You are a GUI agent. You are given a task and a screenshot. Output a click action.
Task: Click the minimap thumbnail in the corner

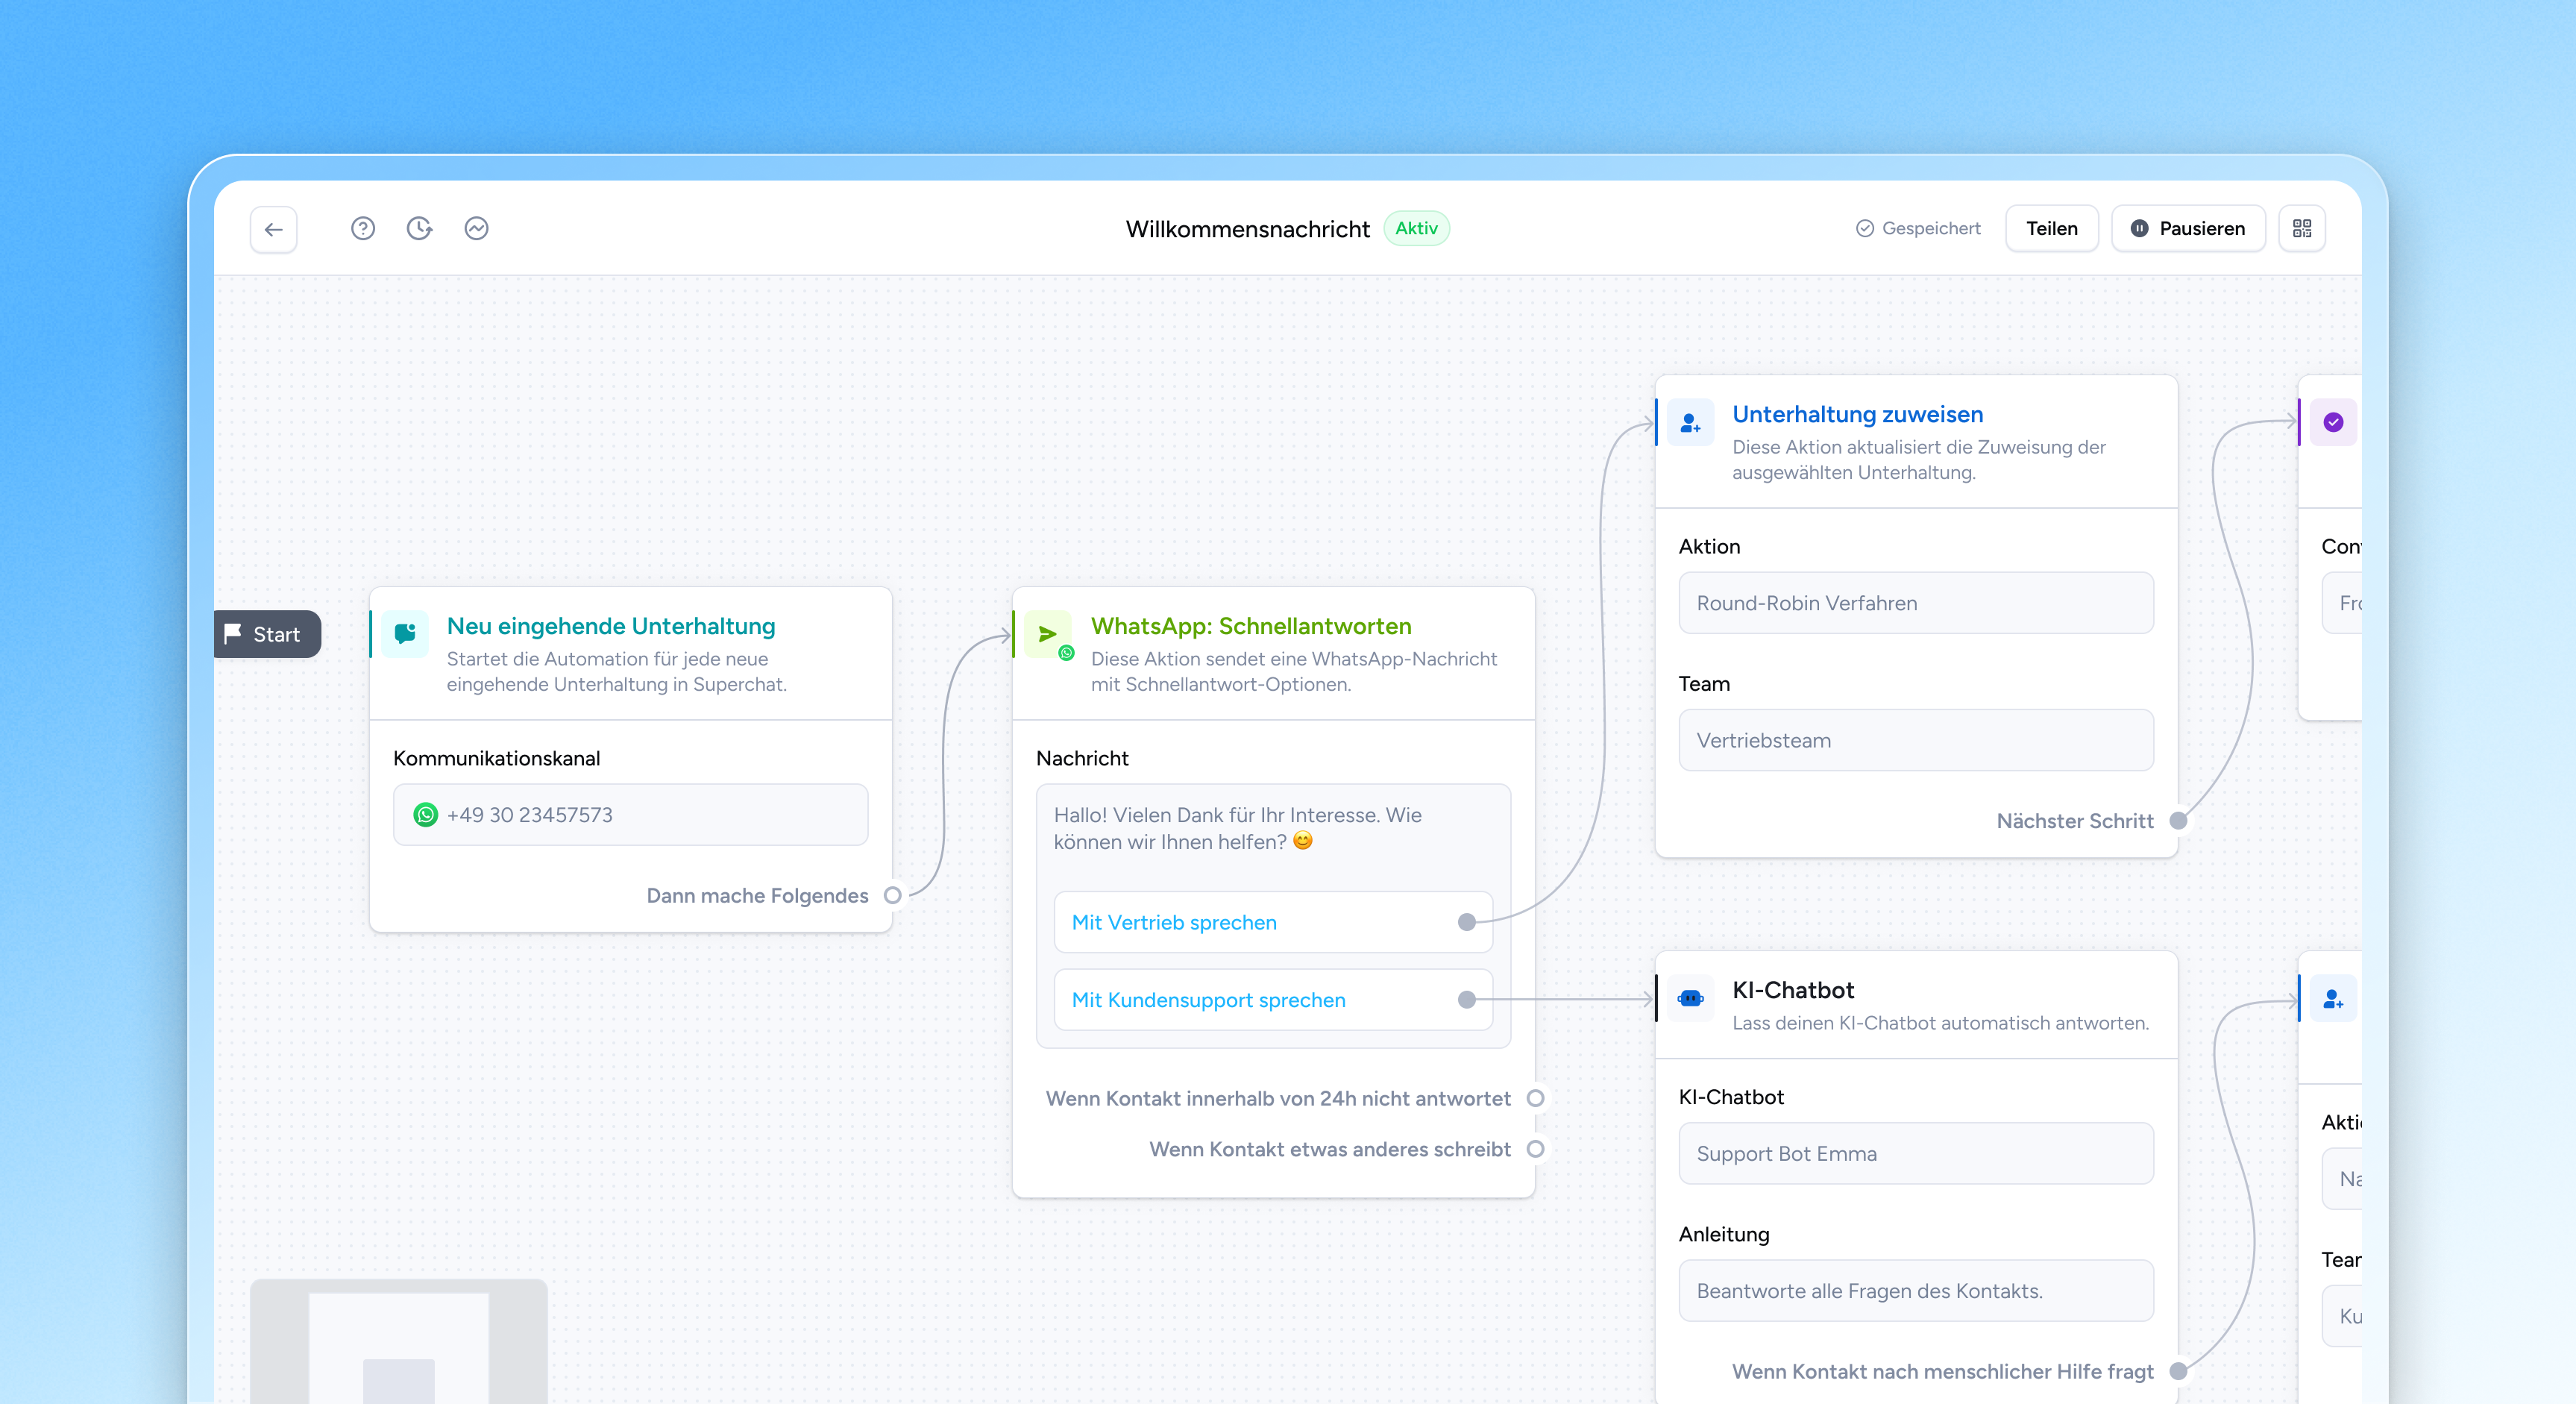coord(398,1340)
